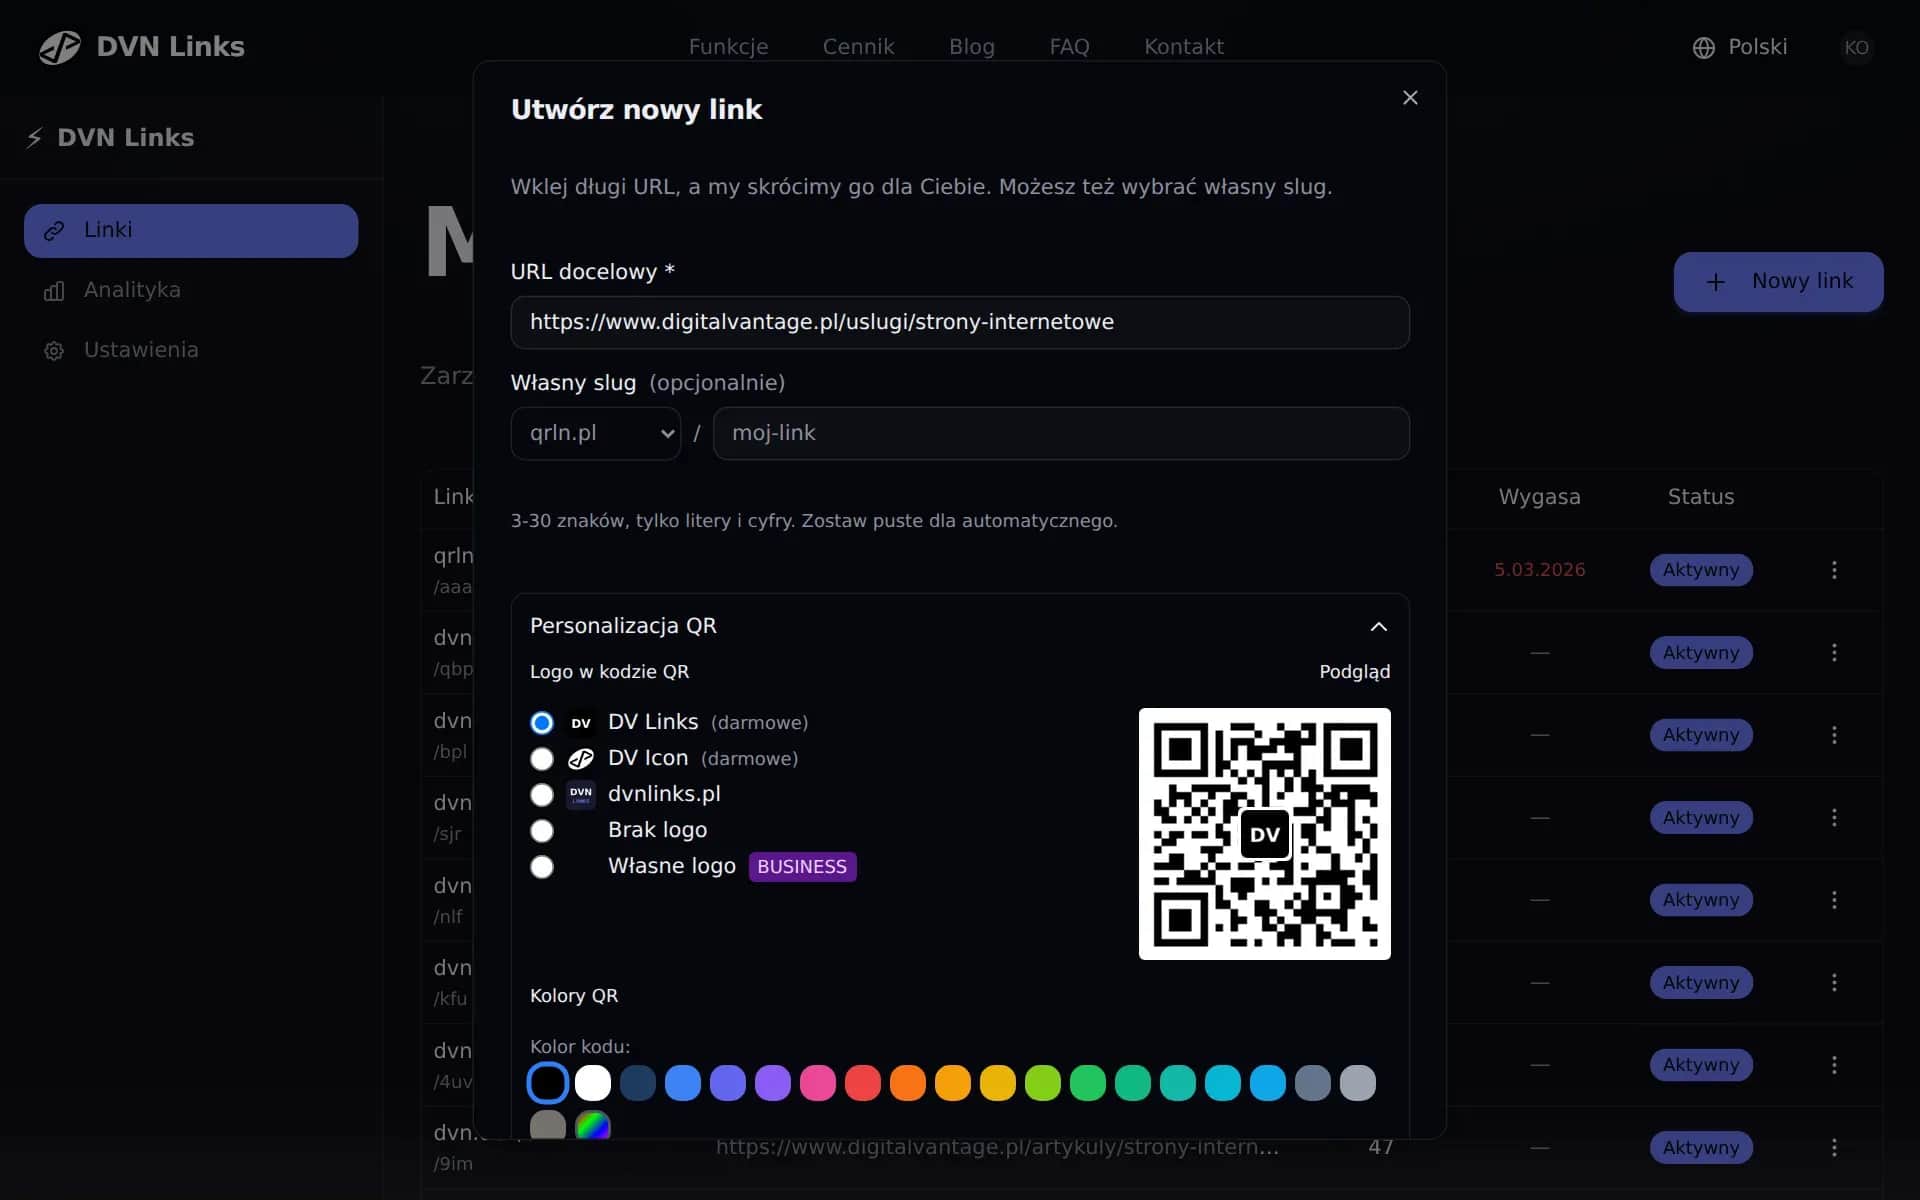Click the Wygasa column header

(1539, 497)
